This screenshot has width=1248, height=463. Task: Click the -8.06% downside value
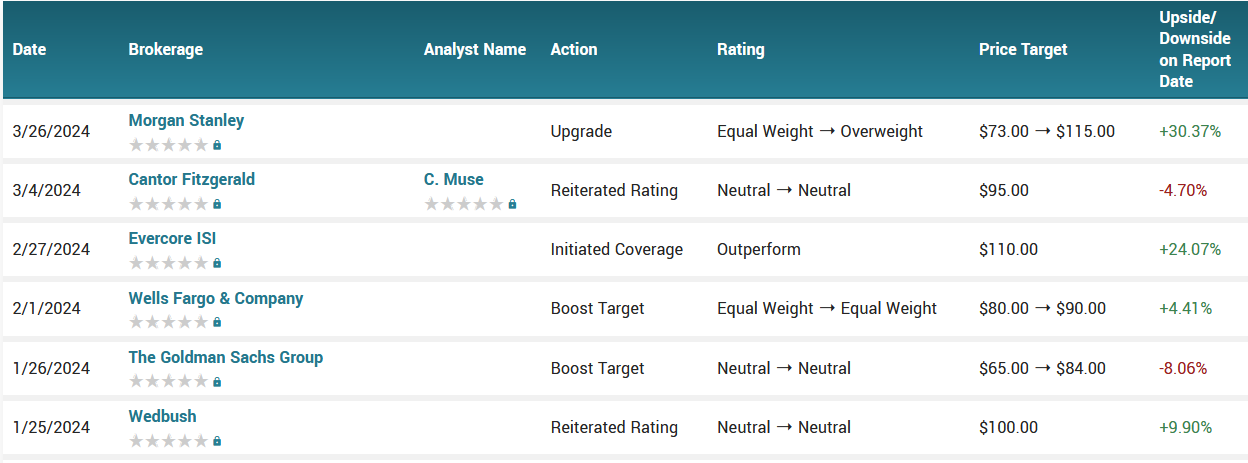click(x=1183, y=367)
